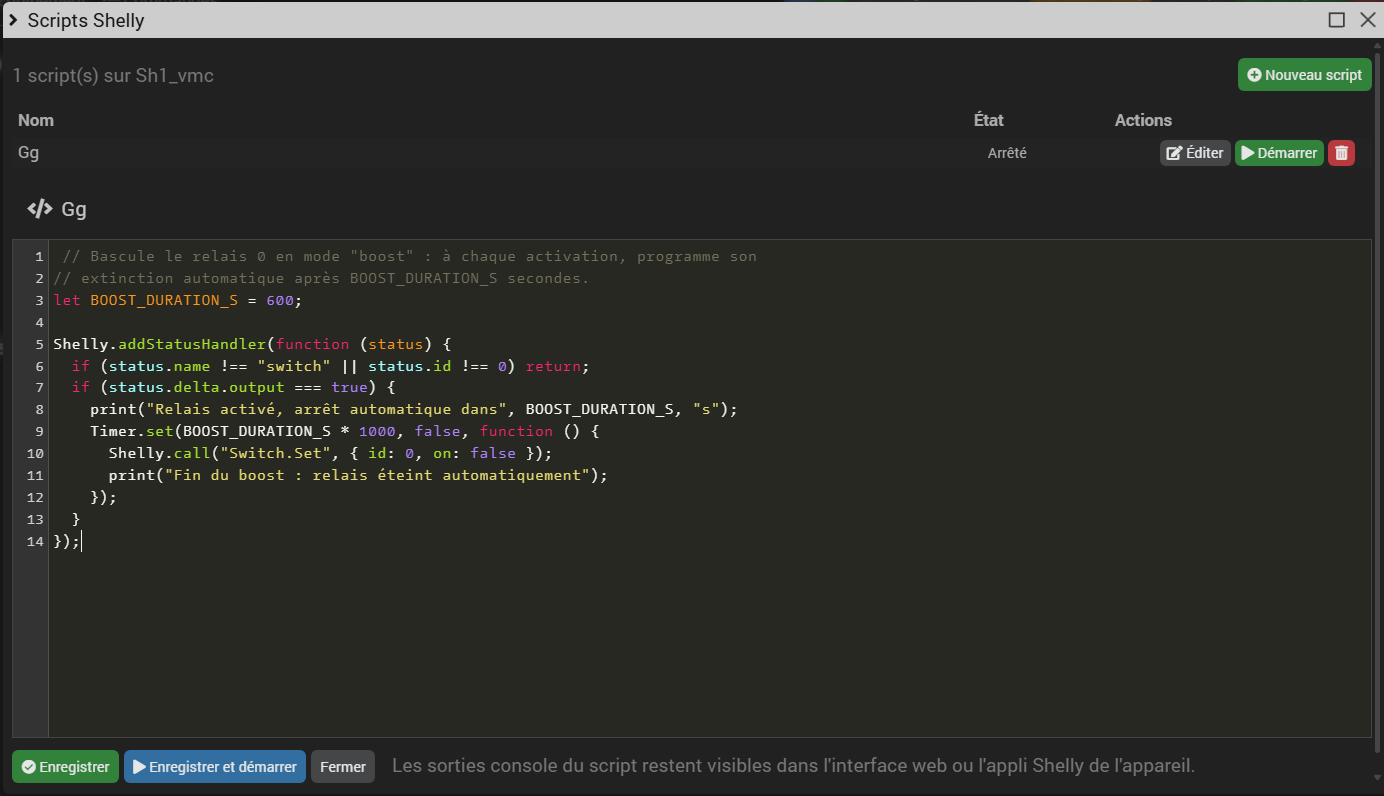Click the code icon beside Gg heading
The height and width of the screenshot is (796, 1384).
(40, 209)
